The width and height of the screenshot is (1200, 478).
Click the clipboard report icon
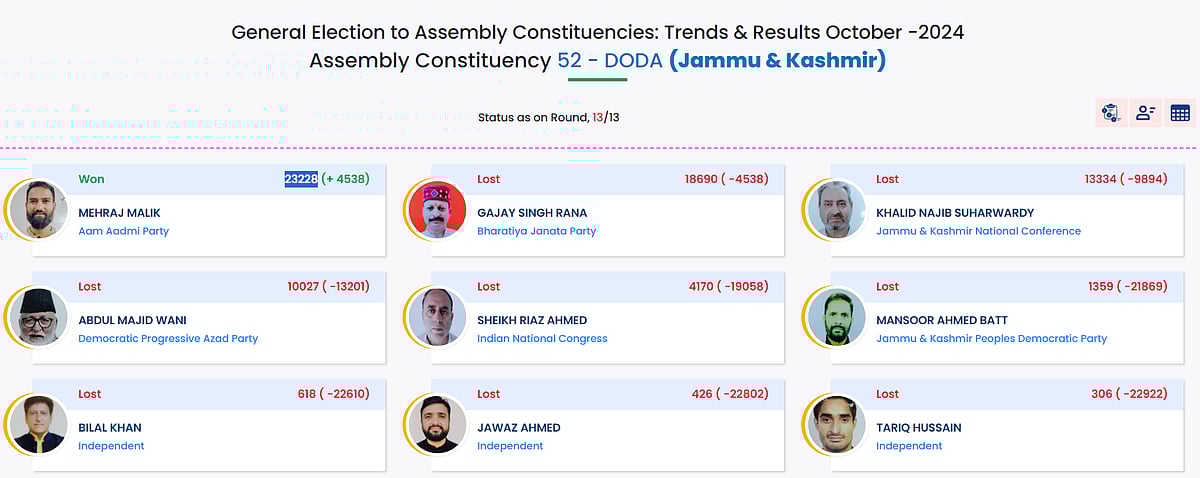[1110, 113]
